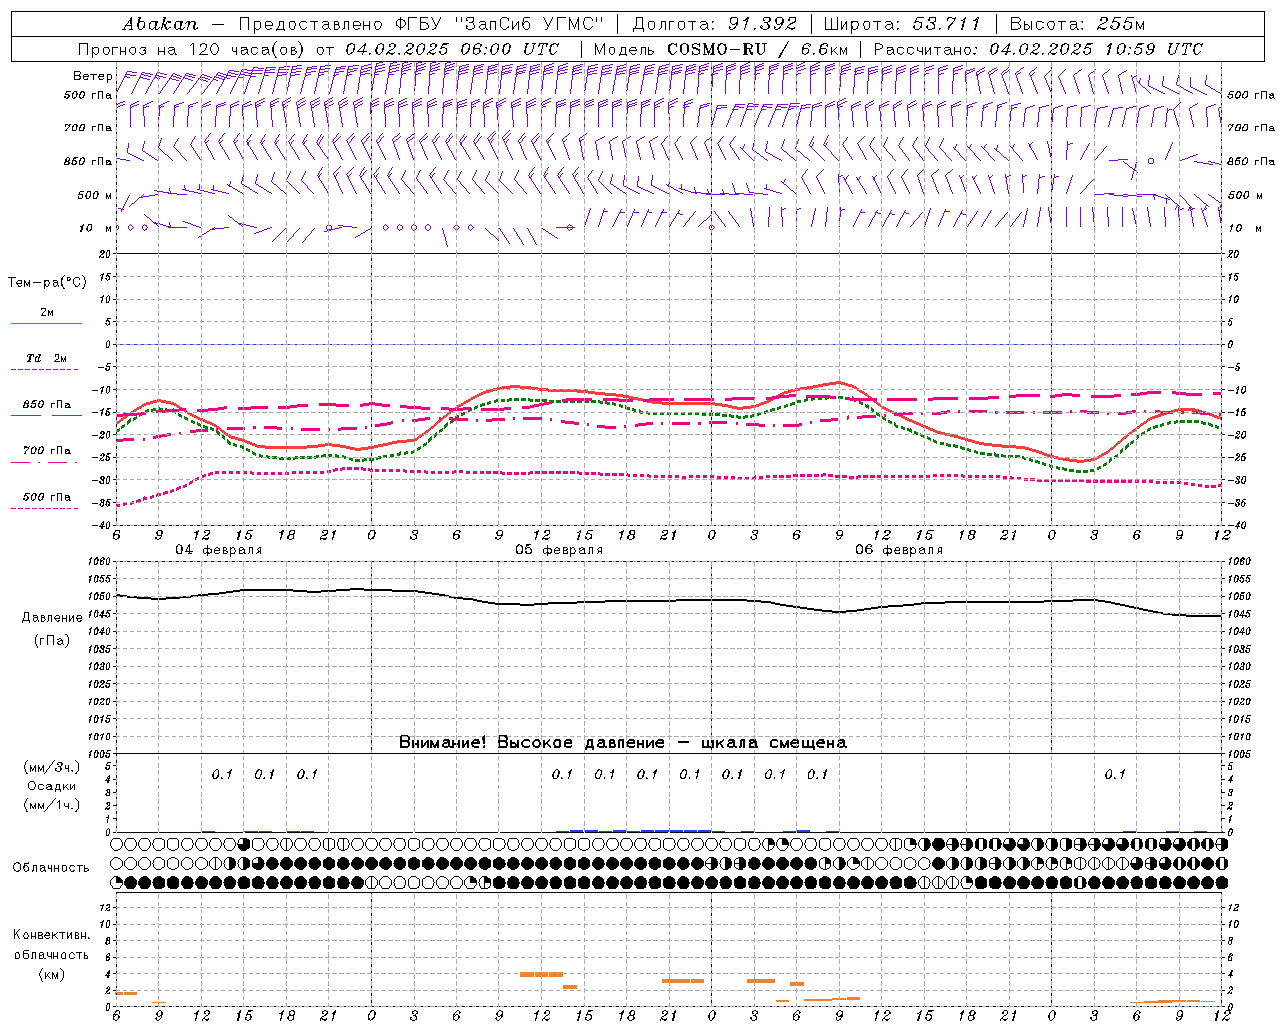This screenshot has height=1024, width=1280.
Task: Click the orange convective bar near 4 km
Action: (541, 974)
